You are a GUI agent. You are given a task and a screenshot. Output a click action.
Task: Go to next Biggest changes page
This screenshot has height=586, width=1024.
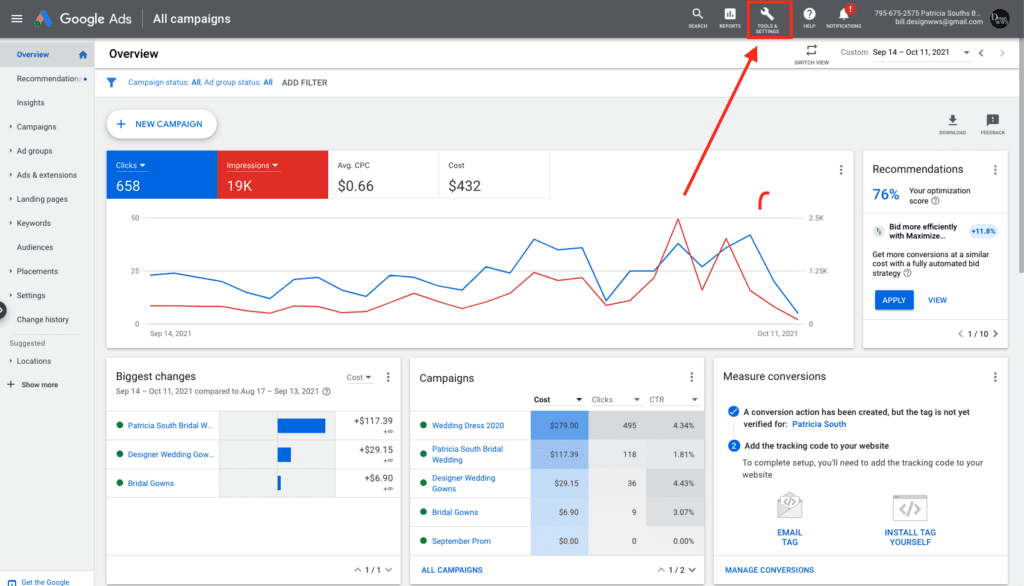click(x=389, y=570)
